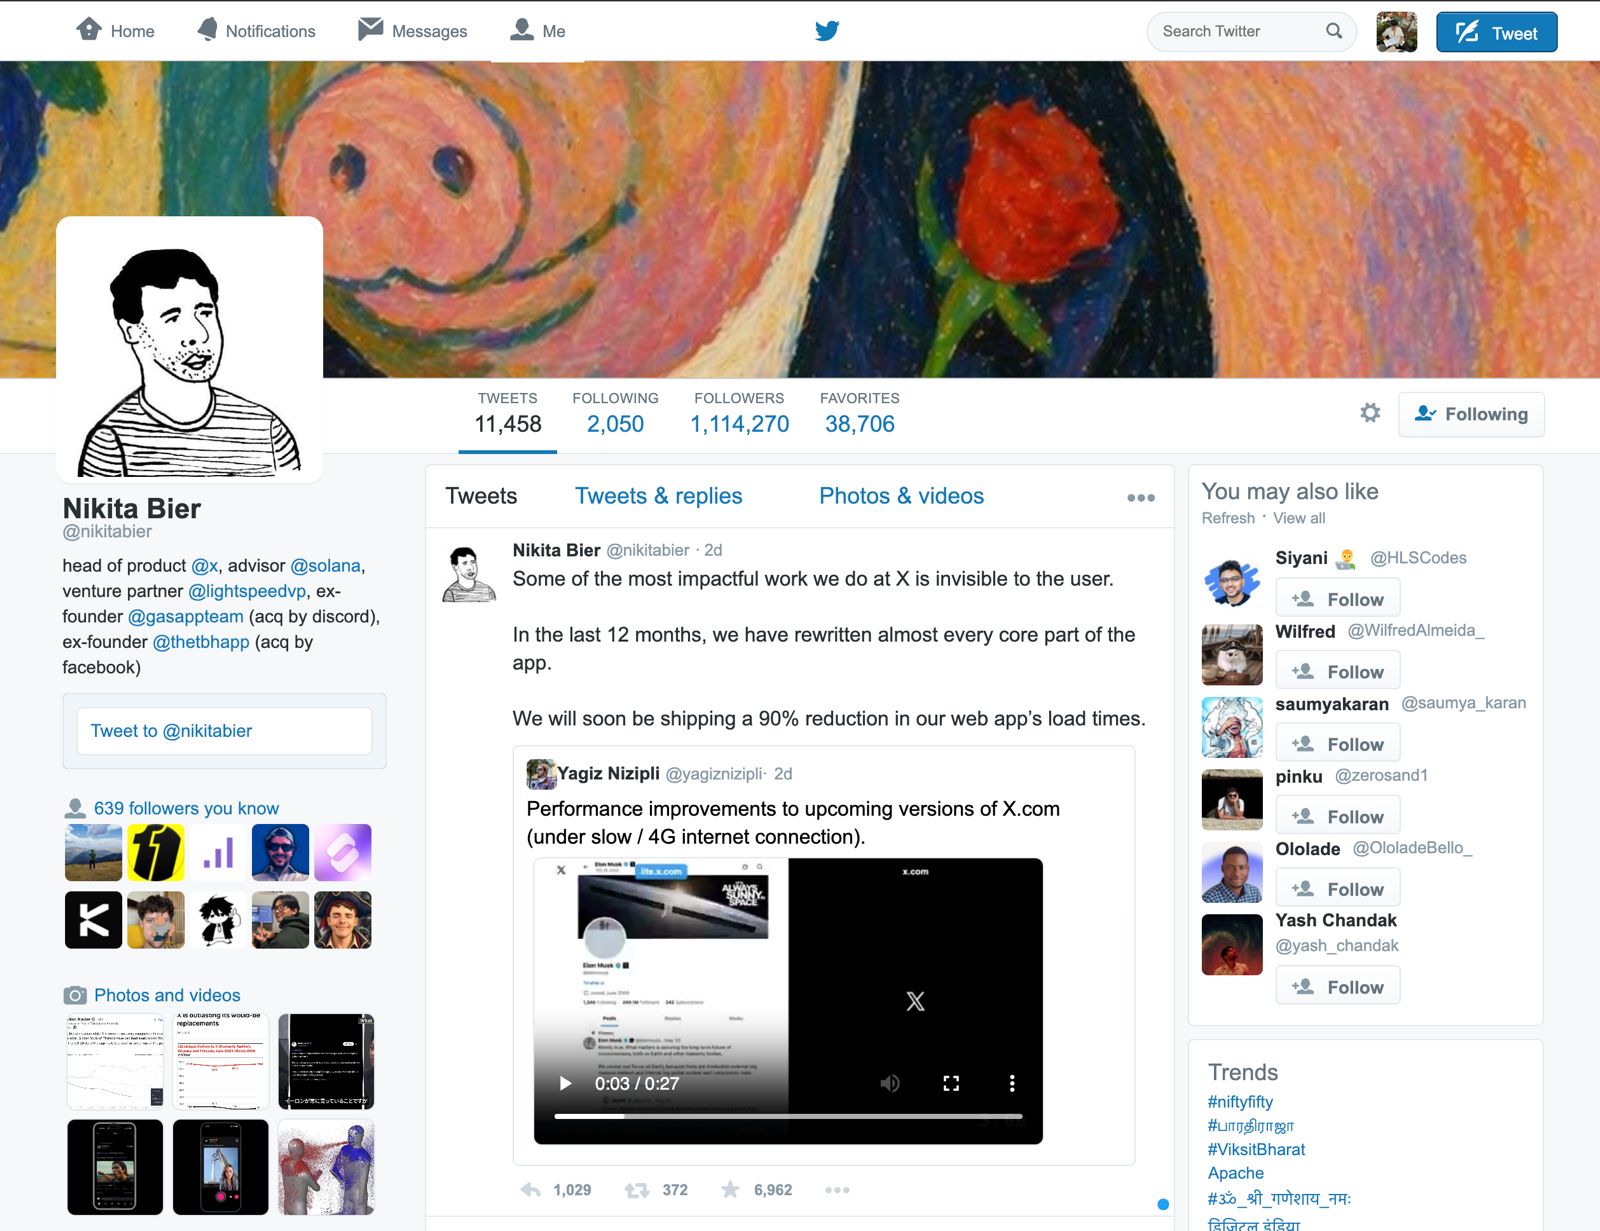
Task: Favorite the tweet with star icon
Action: point(730,1189)
